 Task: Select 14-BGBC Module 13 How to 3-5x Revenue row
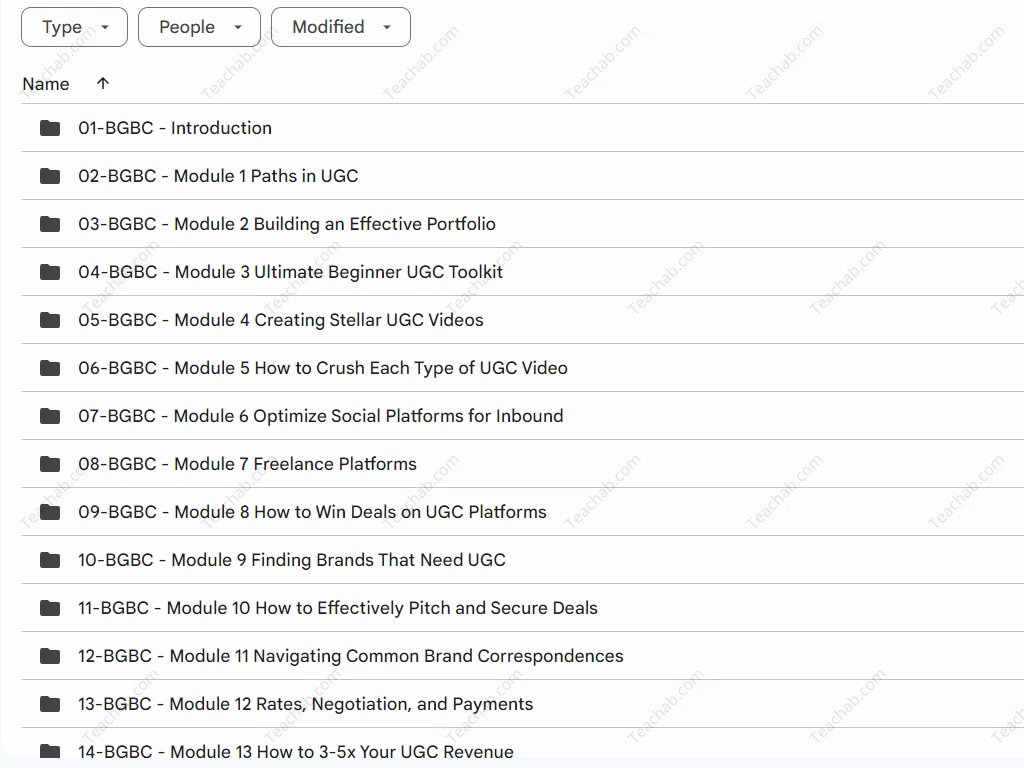click(x=295, y=752)
